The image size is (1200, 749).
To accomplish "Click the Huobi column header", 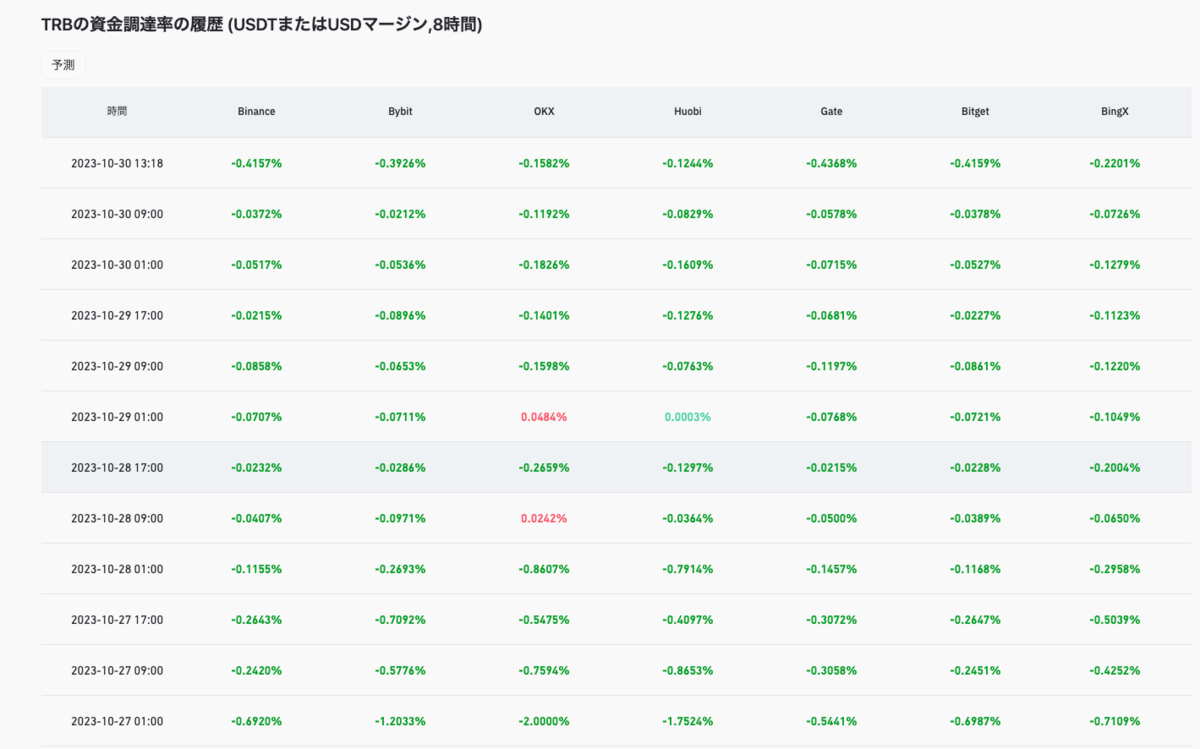I will tap(688, 112).
